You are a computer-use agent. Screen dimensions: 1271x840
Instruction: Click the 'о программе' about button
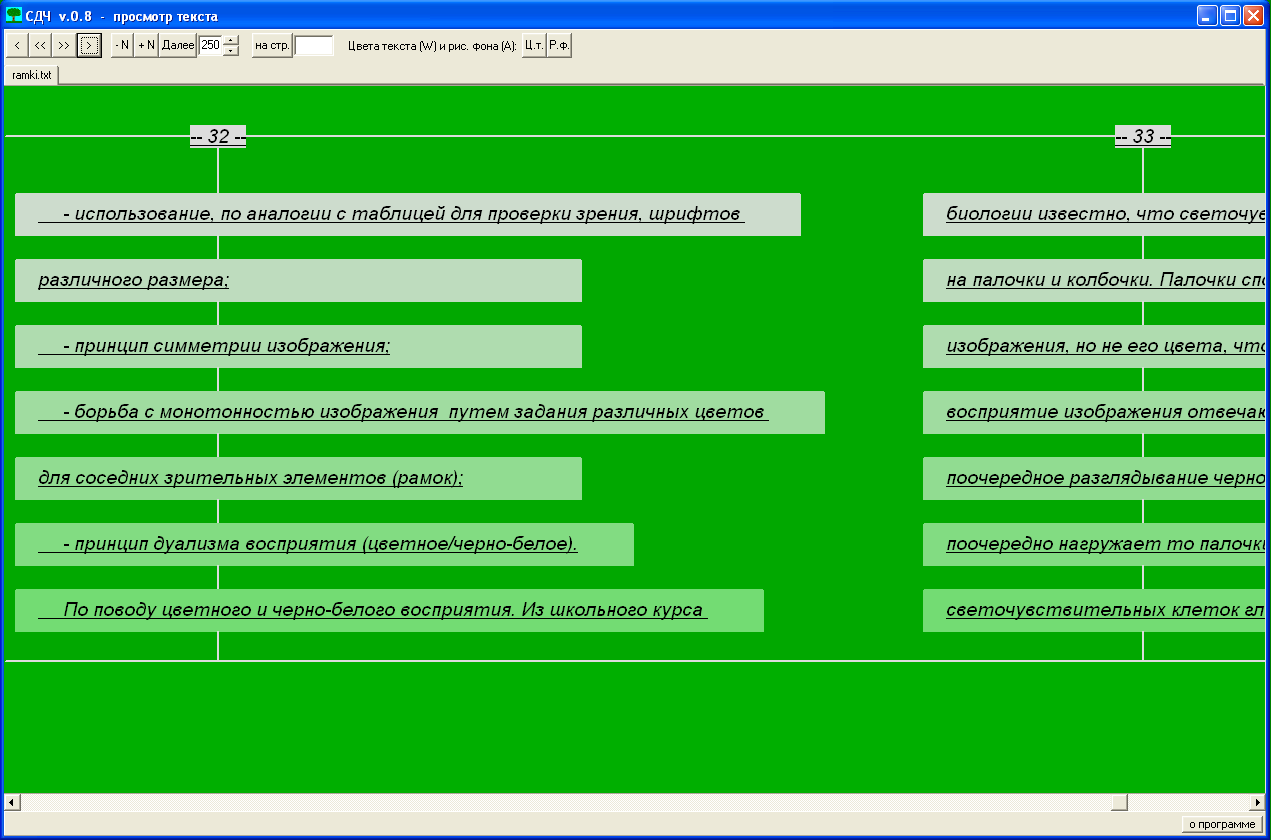(x=1222, y=824)
